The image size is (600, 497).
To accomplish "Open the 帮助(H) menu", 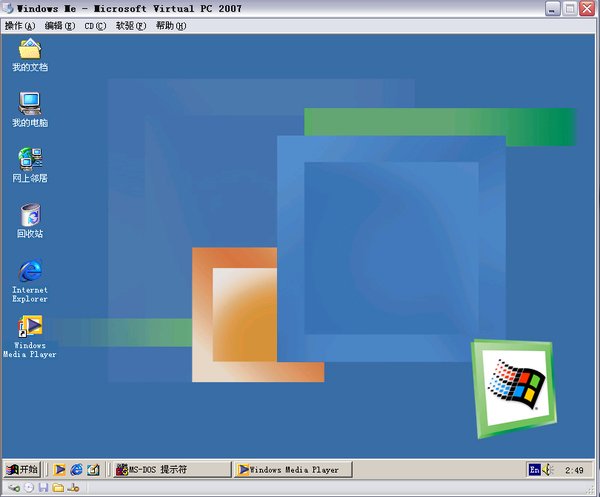I will (171, 26).
